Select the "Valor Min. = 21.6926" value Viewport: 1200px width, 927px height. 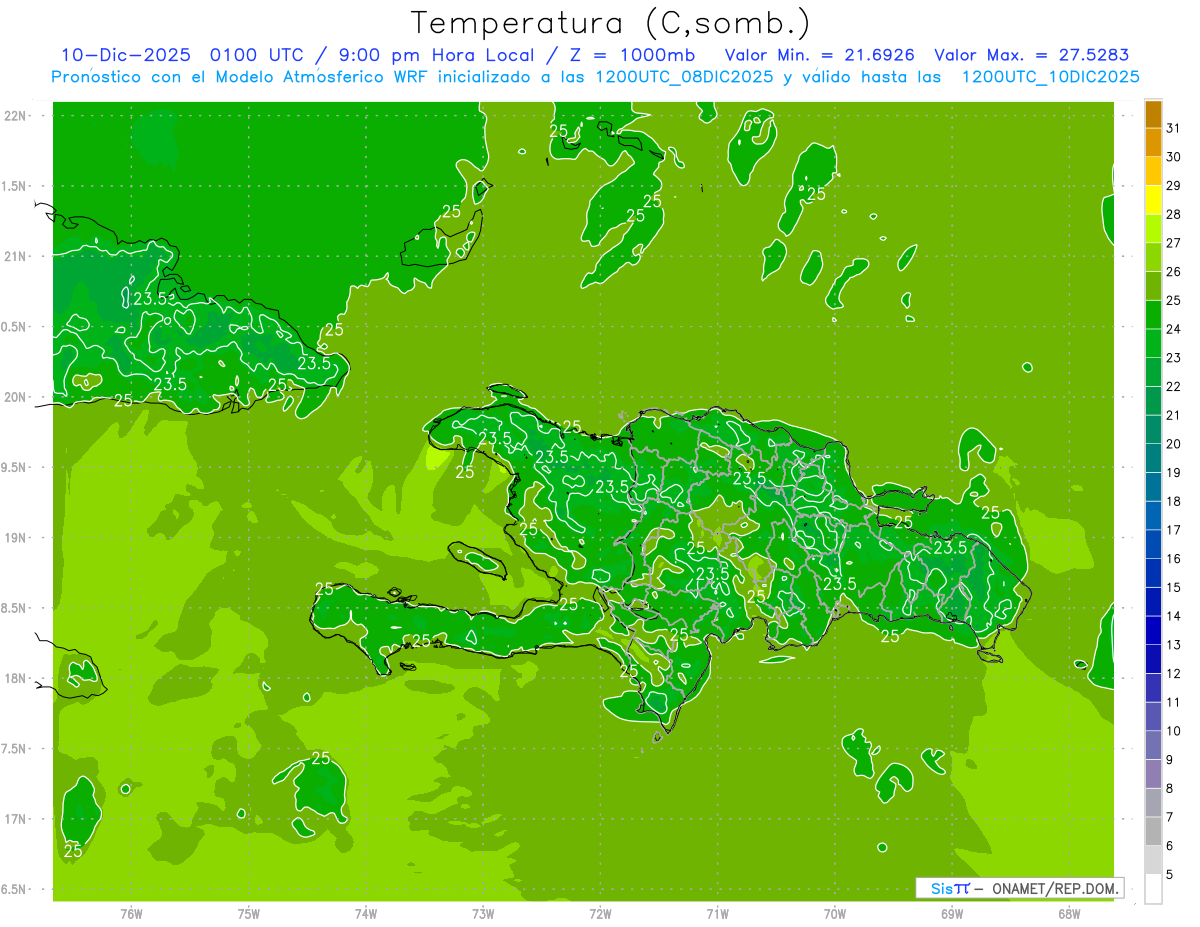pos(820,55)
